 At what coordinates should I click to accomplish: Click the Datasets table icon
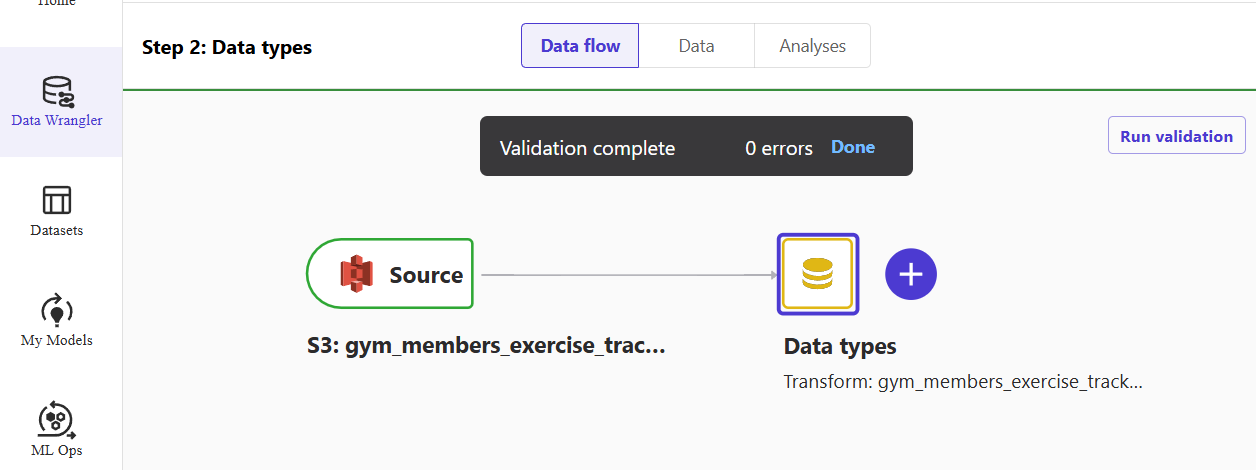[x=57, y=200]
